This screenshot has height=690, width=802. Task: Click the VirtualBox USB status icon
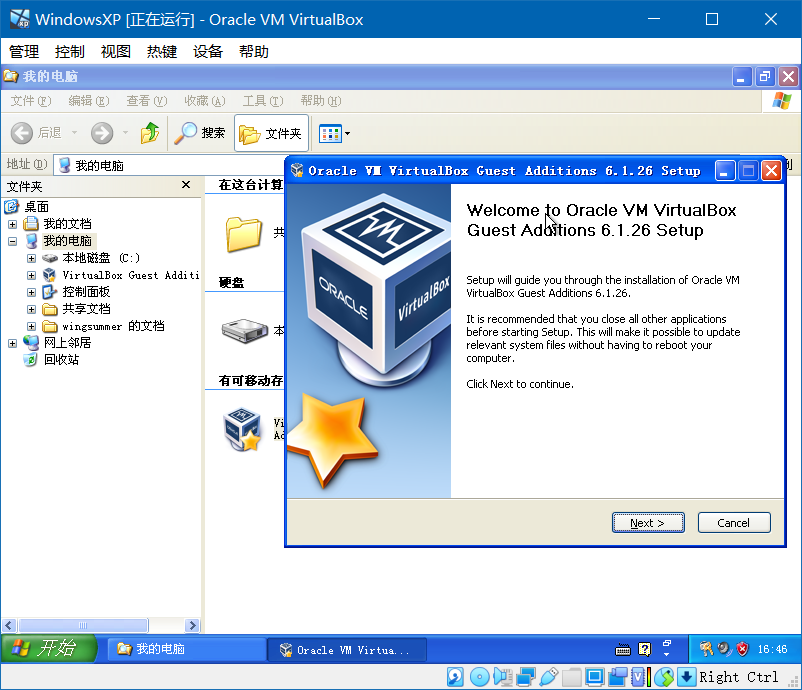coord(549,677)
